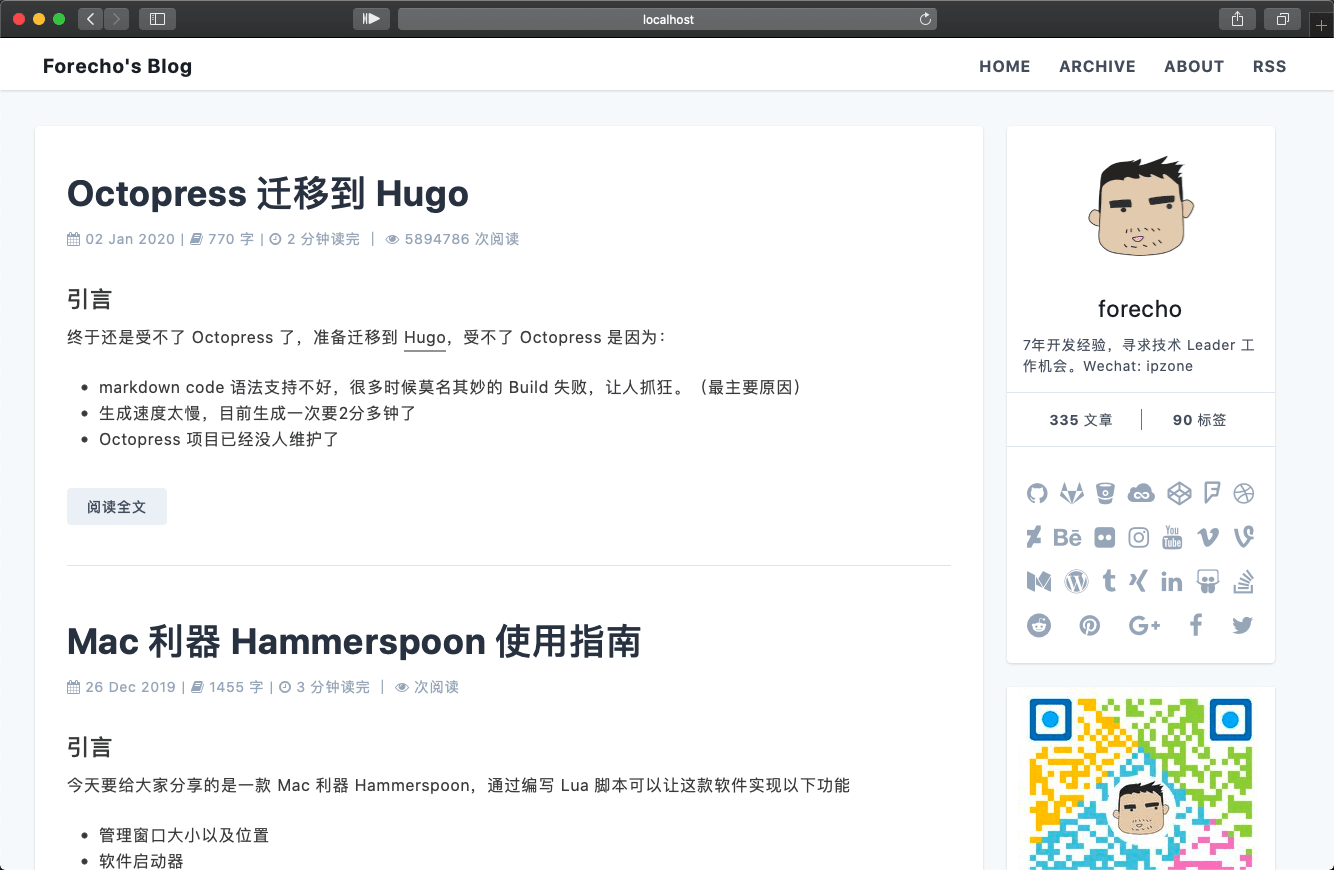Viewport: 1334px width, 870px height.
Task: Click the Foursquare icon
Action: point(1212,493)
